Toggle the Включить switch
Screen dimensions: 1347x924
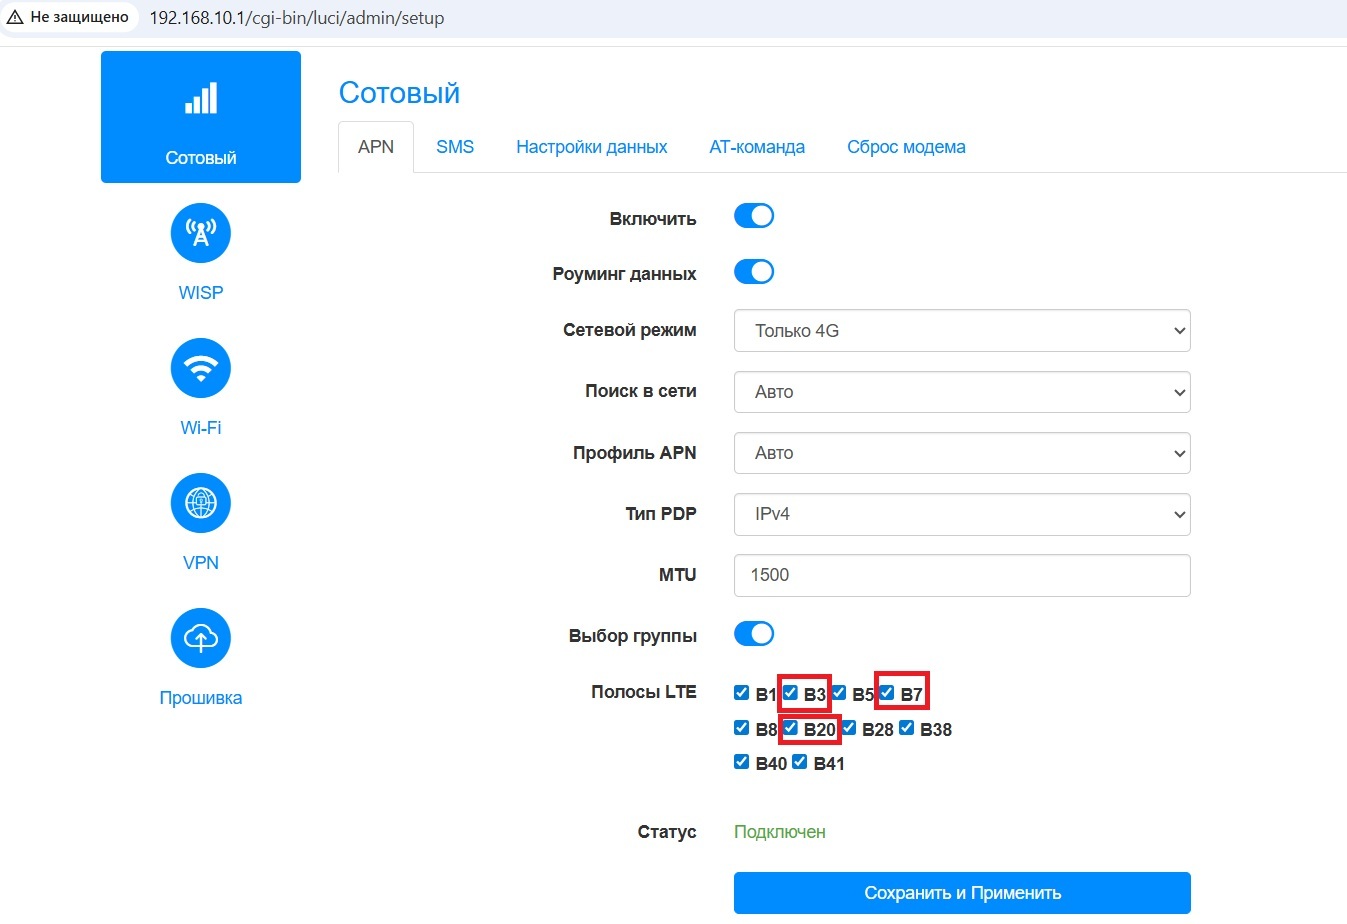pyautogui.click(x=754, y=216)
